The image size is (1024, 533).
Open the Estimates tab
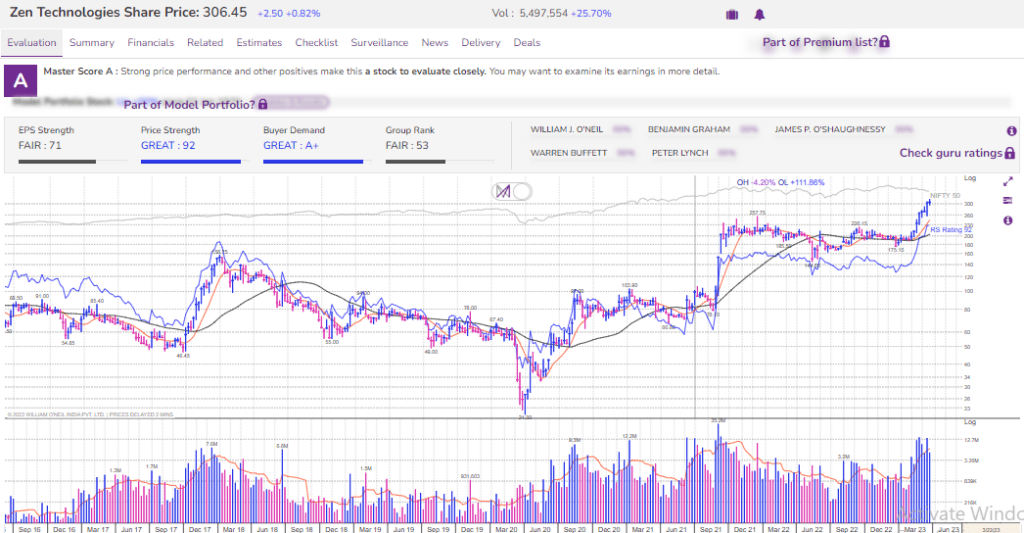click(259, 42)
